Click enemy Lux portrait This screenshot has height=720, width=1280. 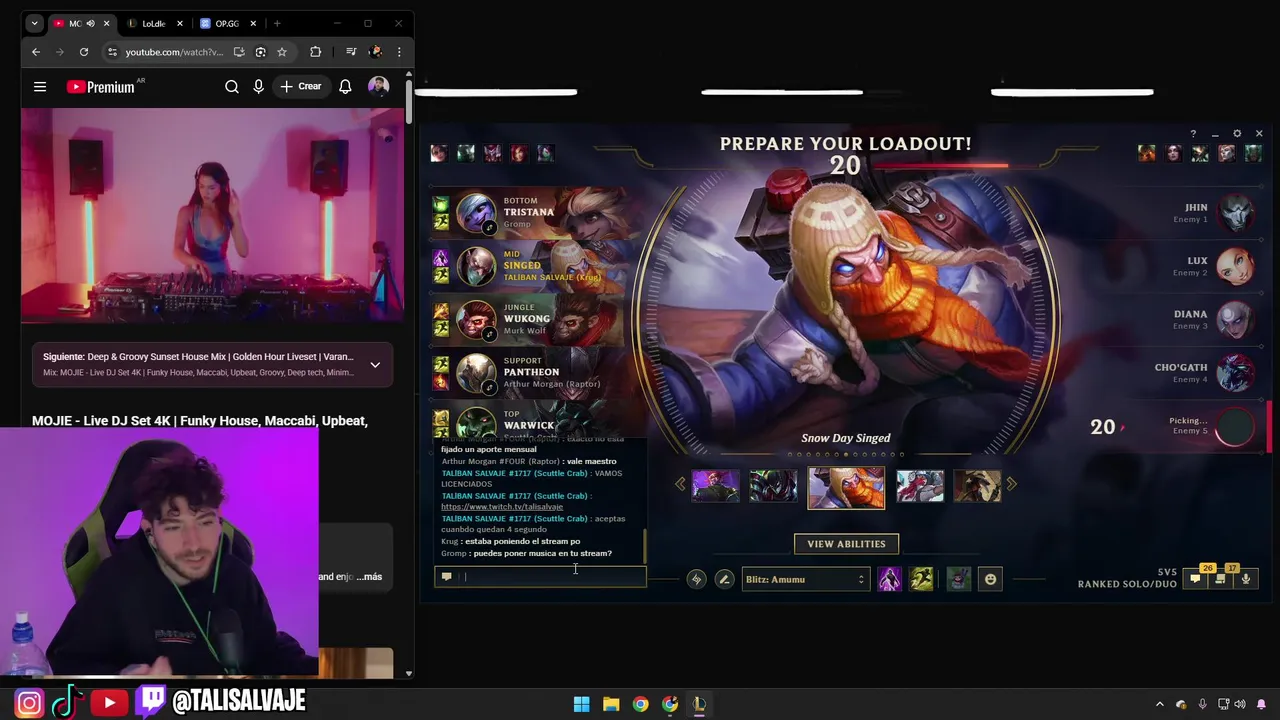(x=1236, y=266)
